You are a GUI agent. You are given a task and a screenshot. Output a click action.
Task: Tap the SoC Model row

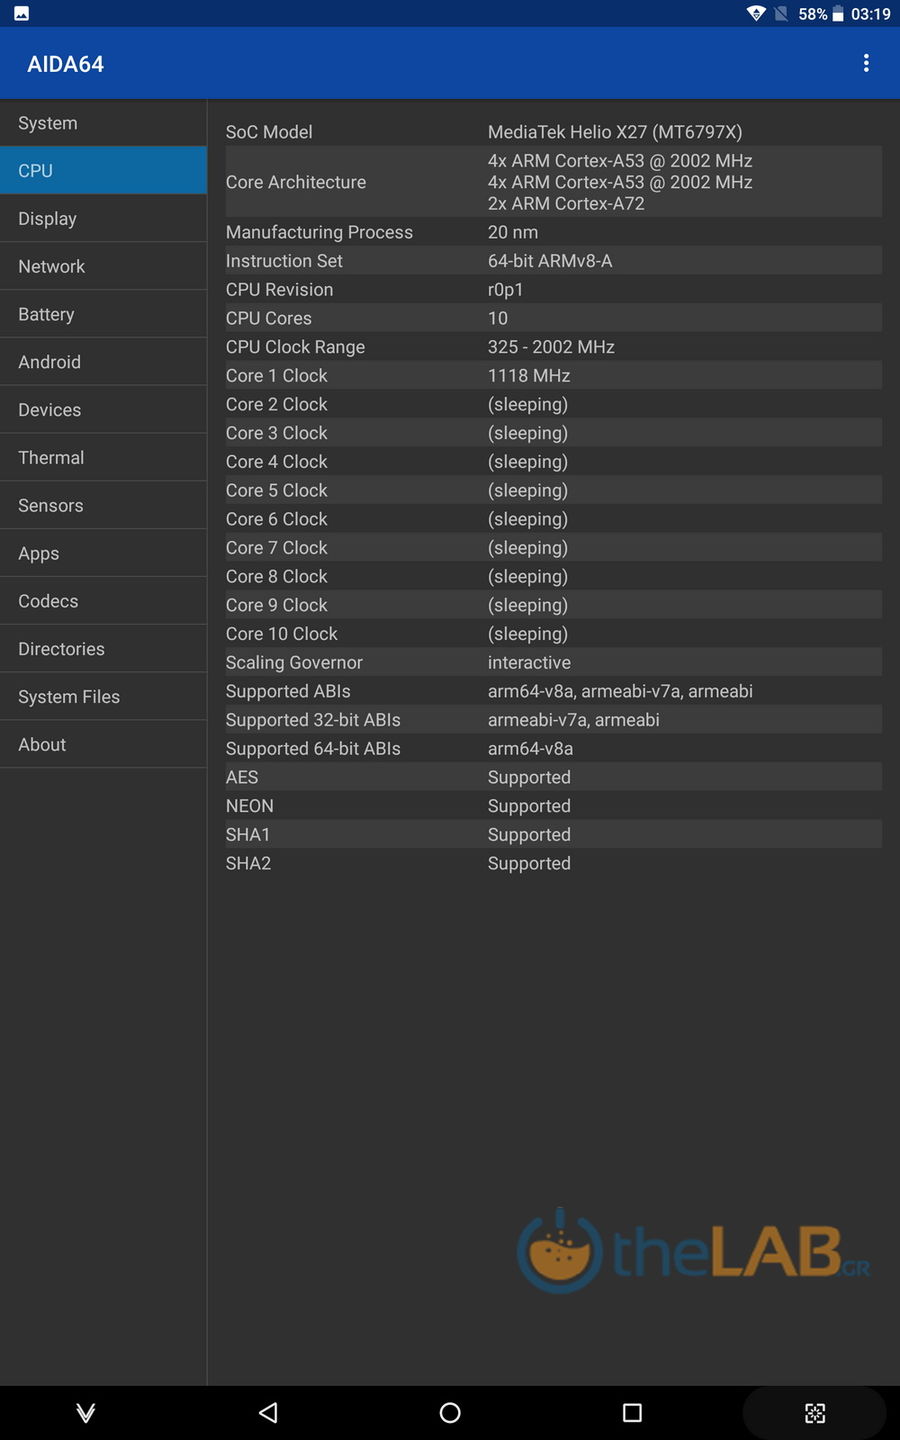click(x=553, y=132)
